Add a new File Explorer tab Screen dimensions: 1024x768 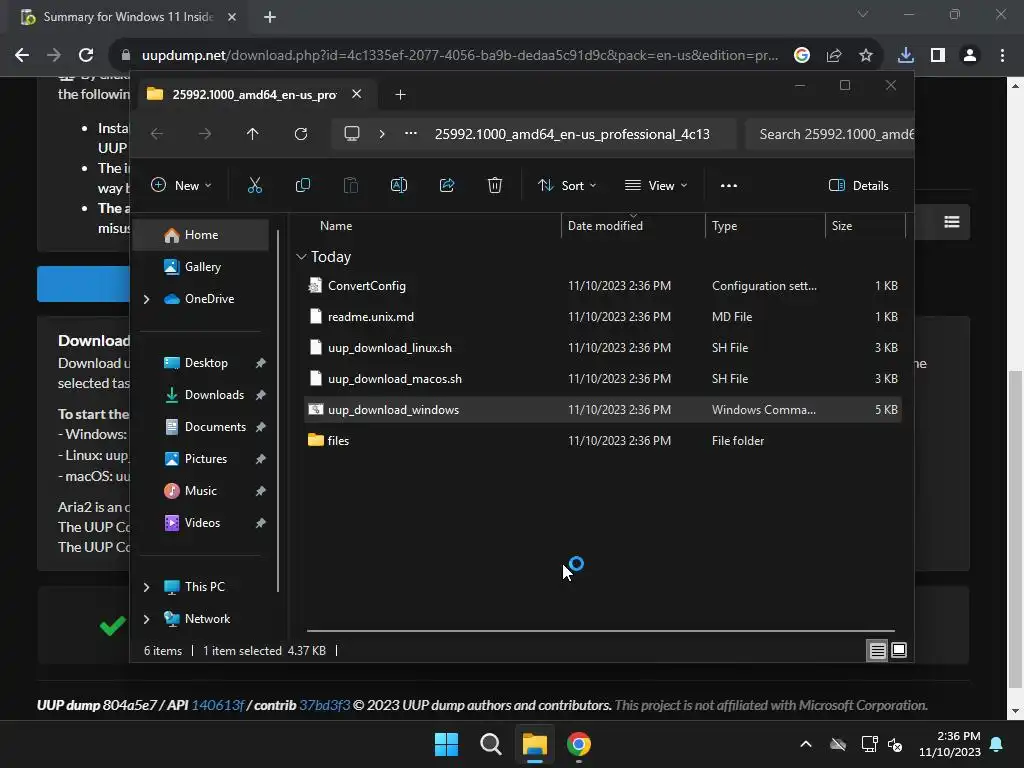coord(400,95)
